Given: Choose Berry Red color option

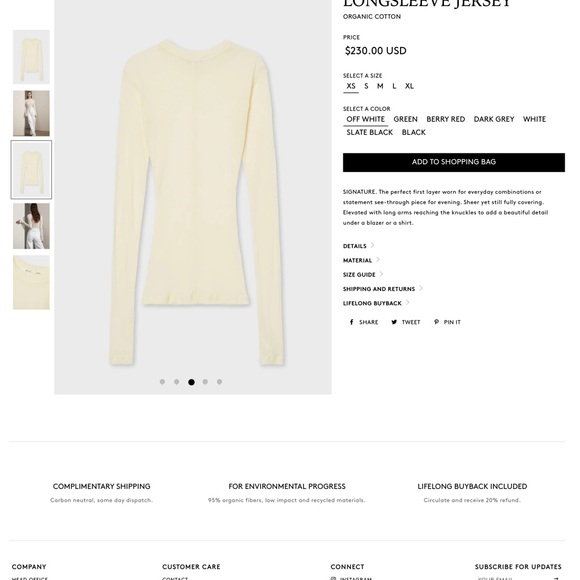Looking at the screenshot, I should pos(445,119).
